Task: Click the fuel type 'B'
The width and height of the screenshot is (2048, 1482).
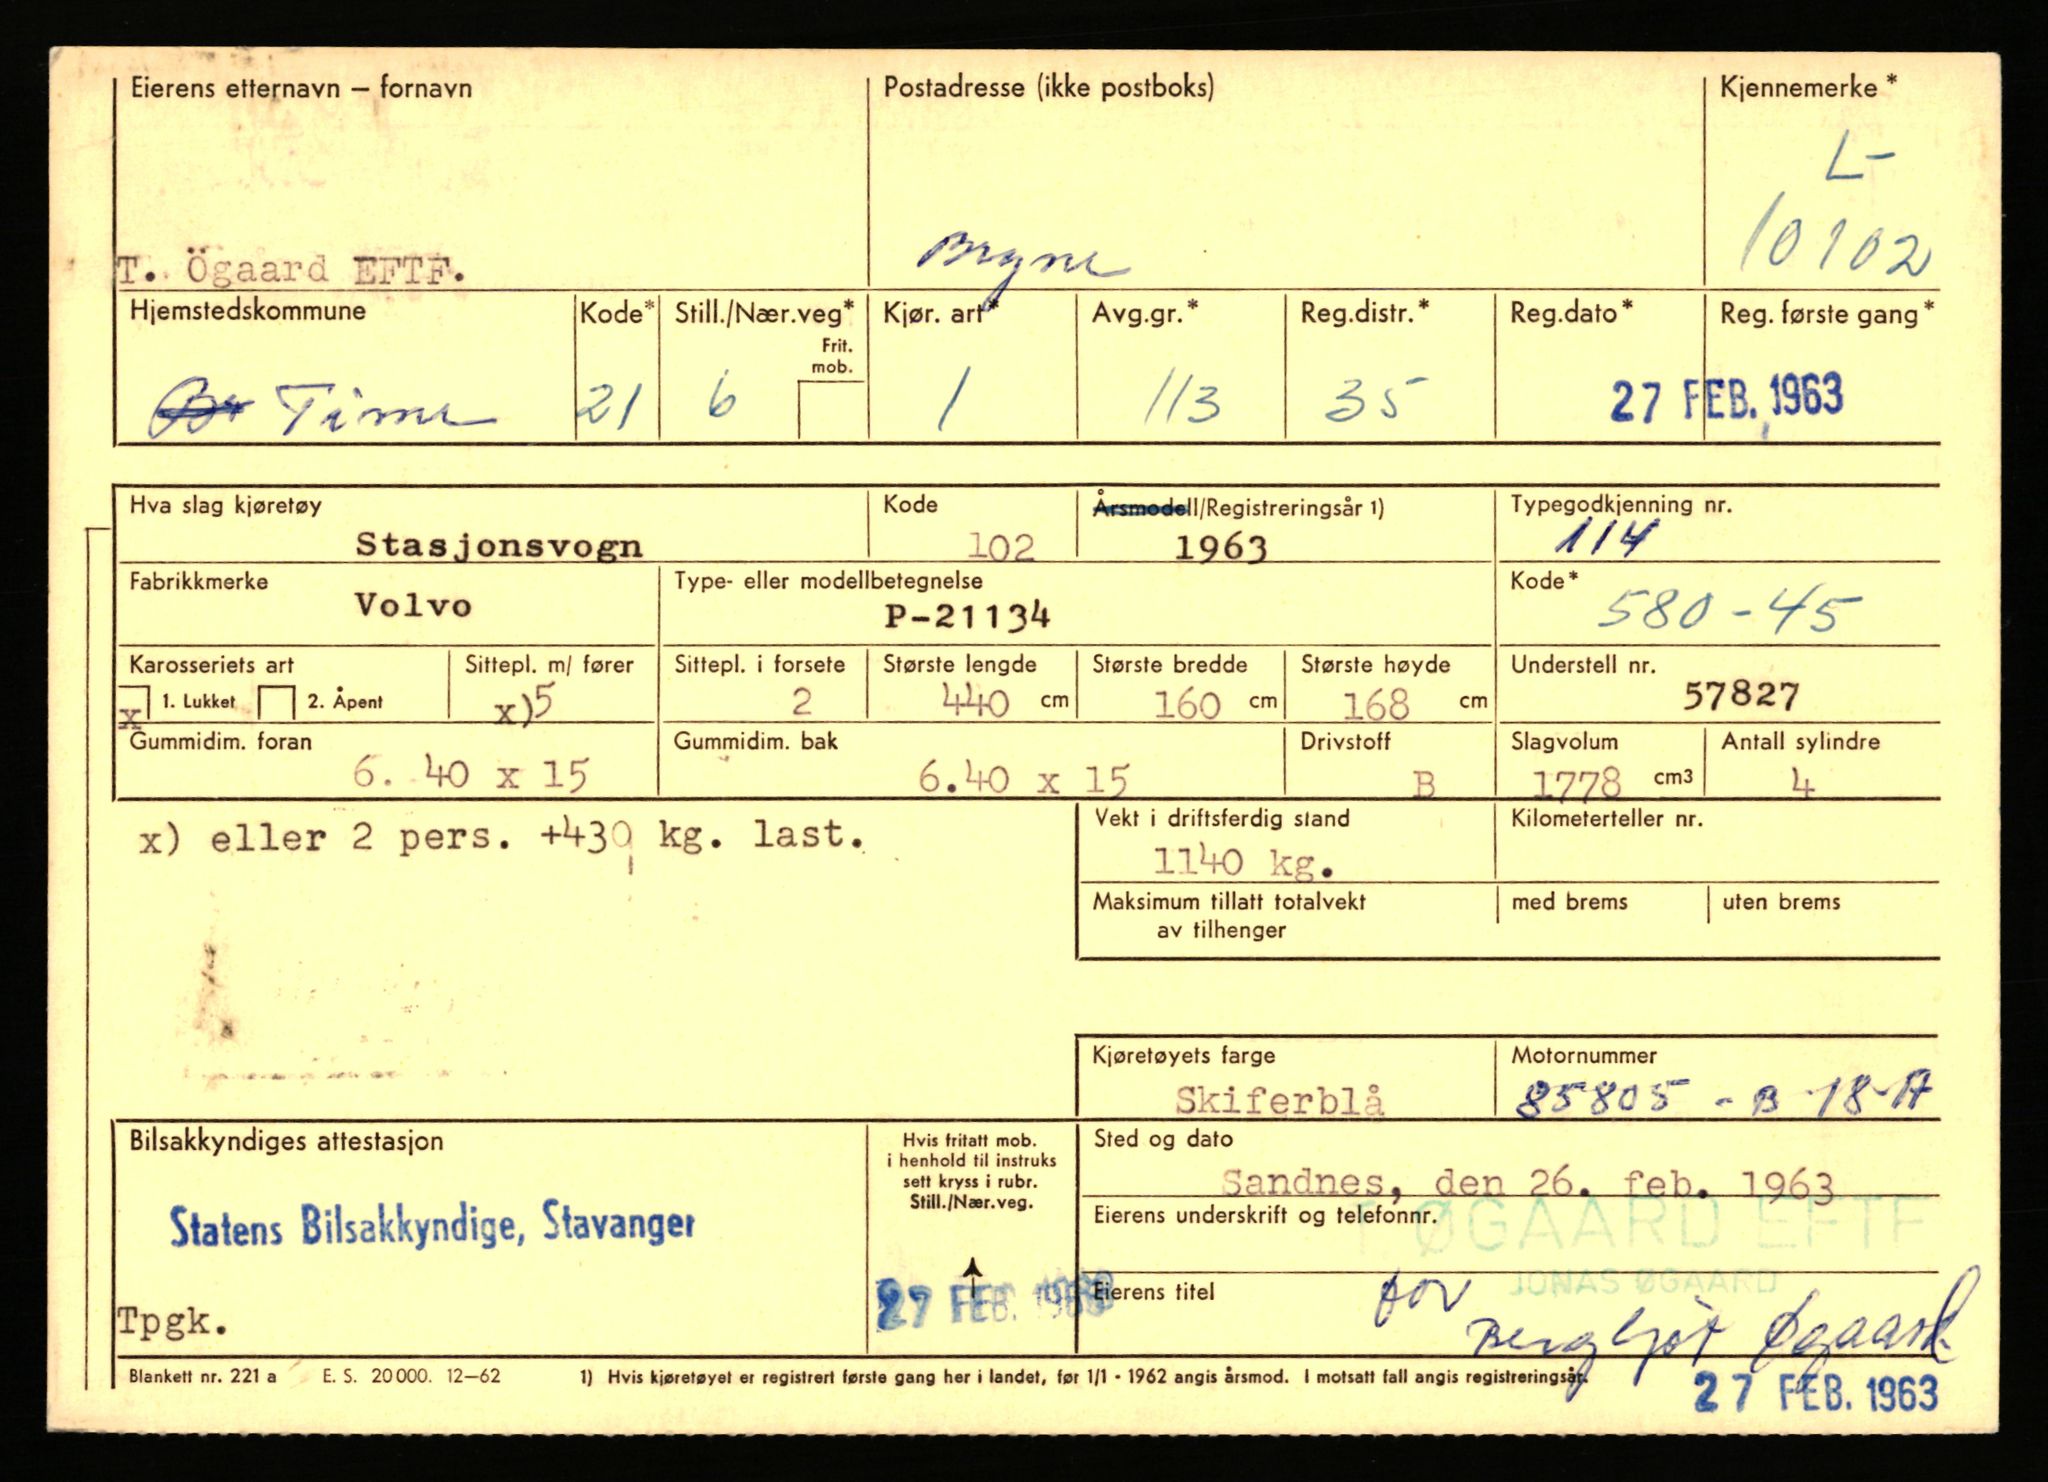Action: [x=1424, y=784]
